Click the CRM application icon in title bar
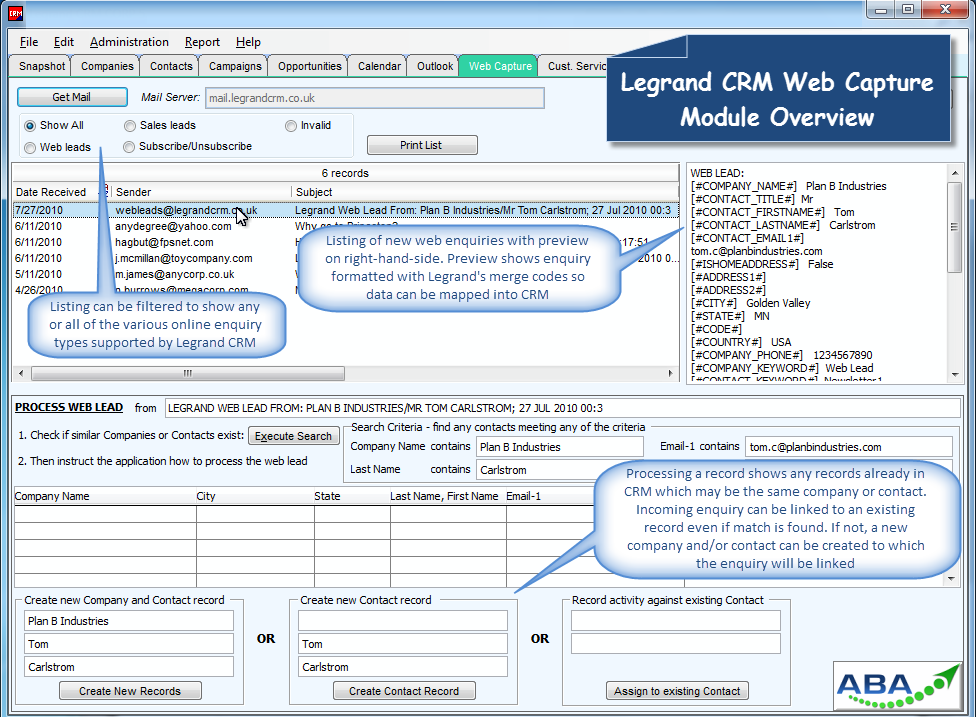Screen dimensions: 976x717 tap(16, 12)
